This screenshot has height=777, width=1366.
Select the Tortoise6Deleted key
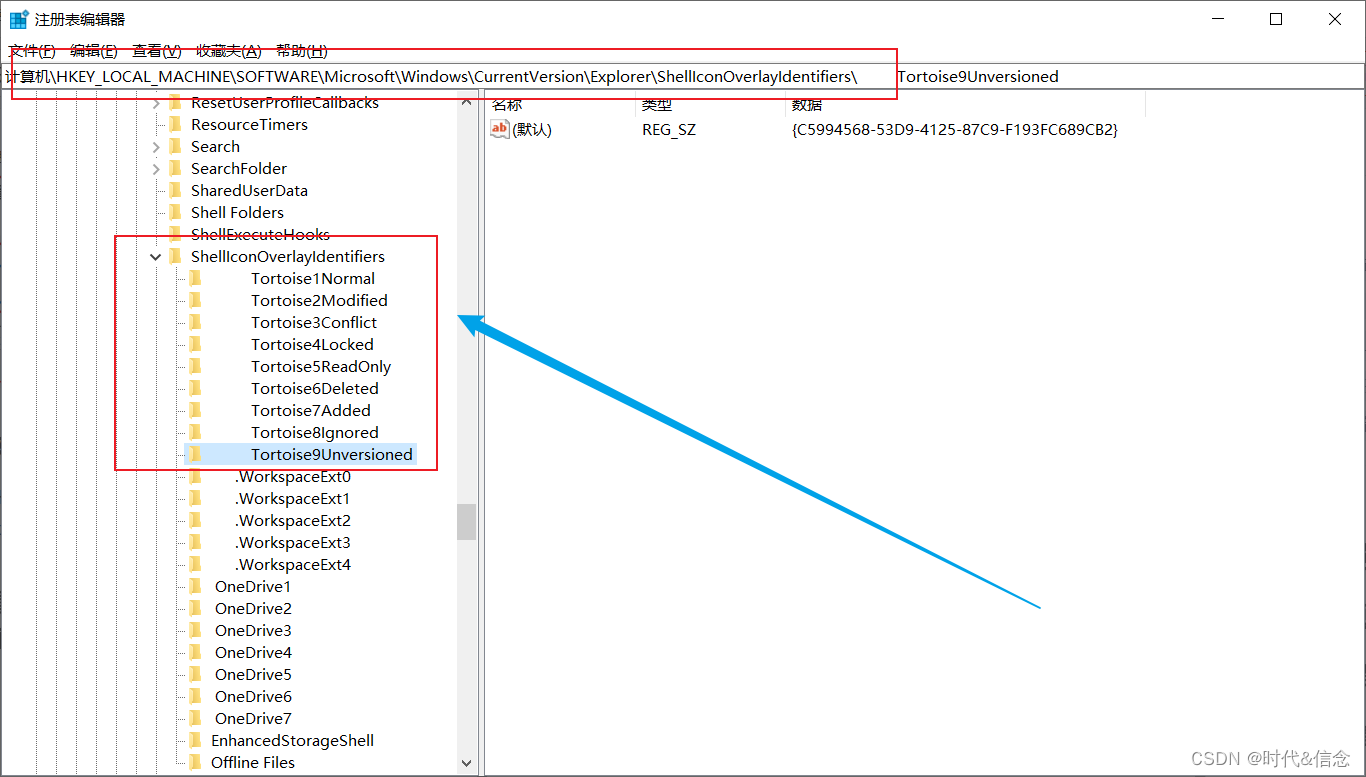point(315,388)
